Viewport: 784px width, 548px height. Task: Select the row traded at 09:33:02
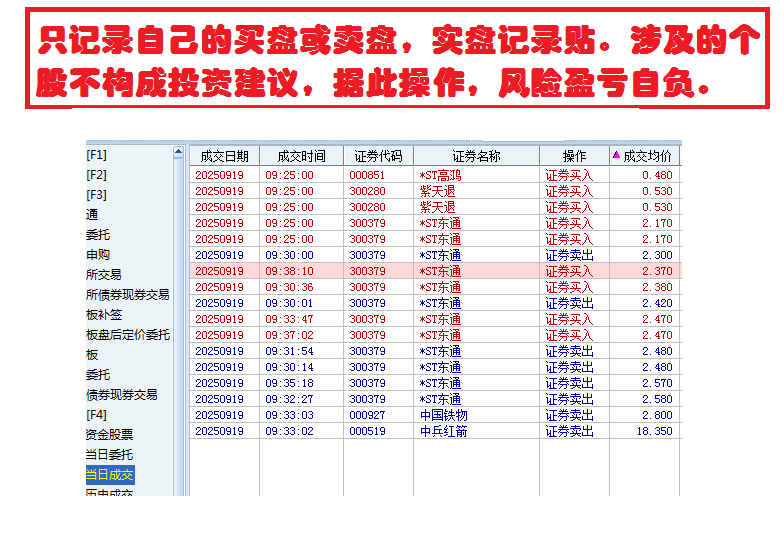[435, 431]
